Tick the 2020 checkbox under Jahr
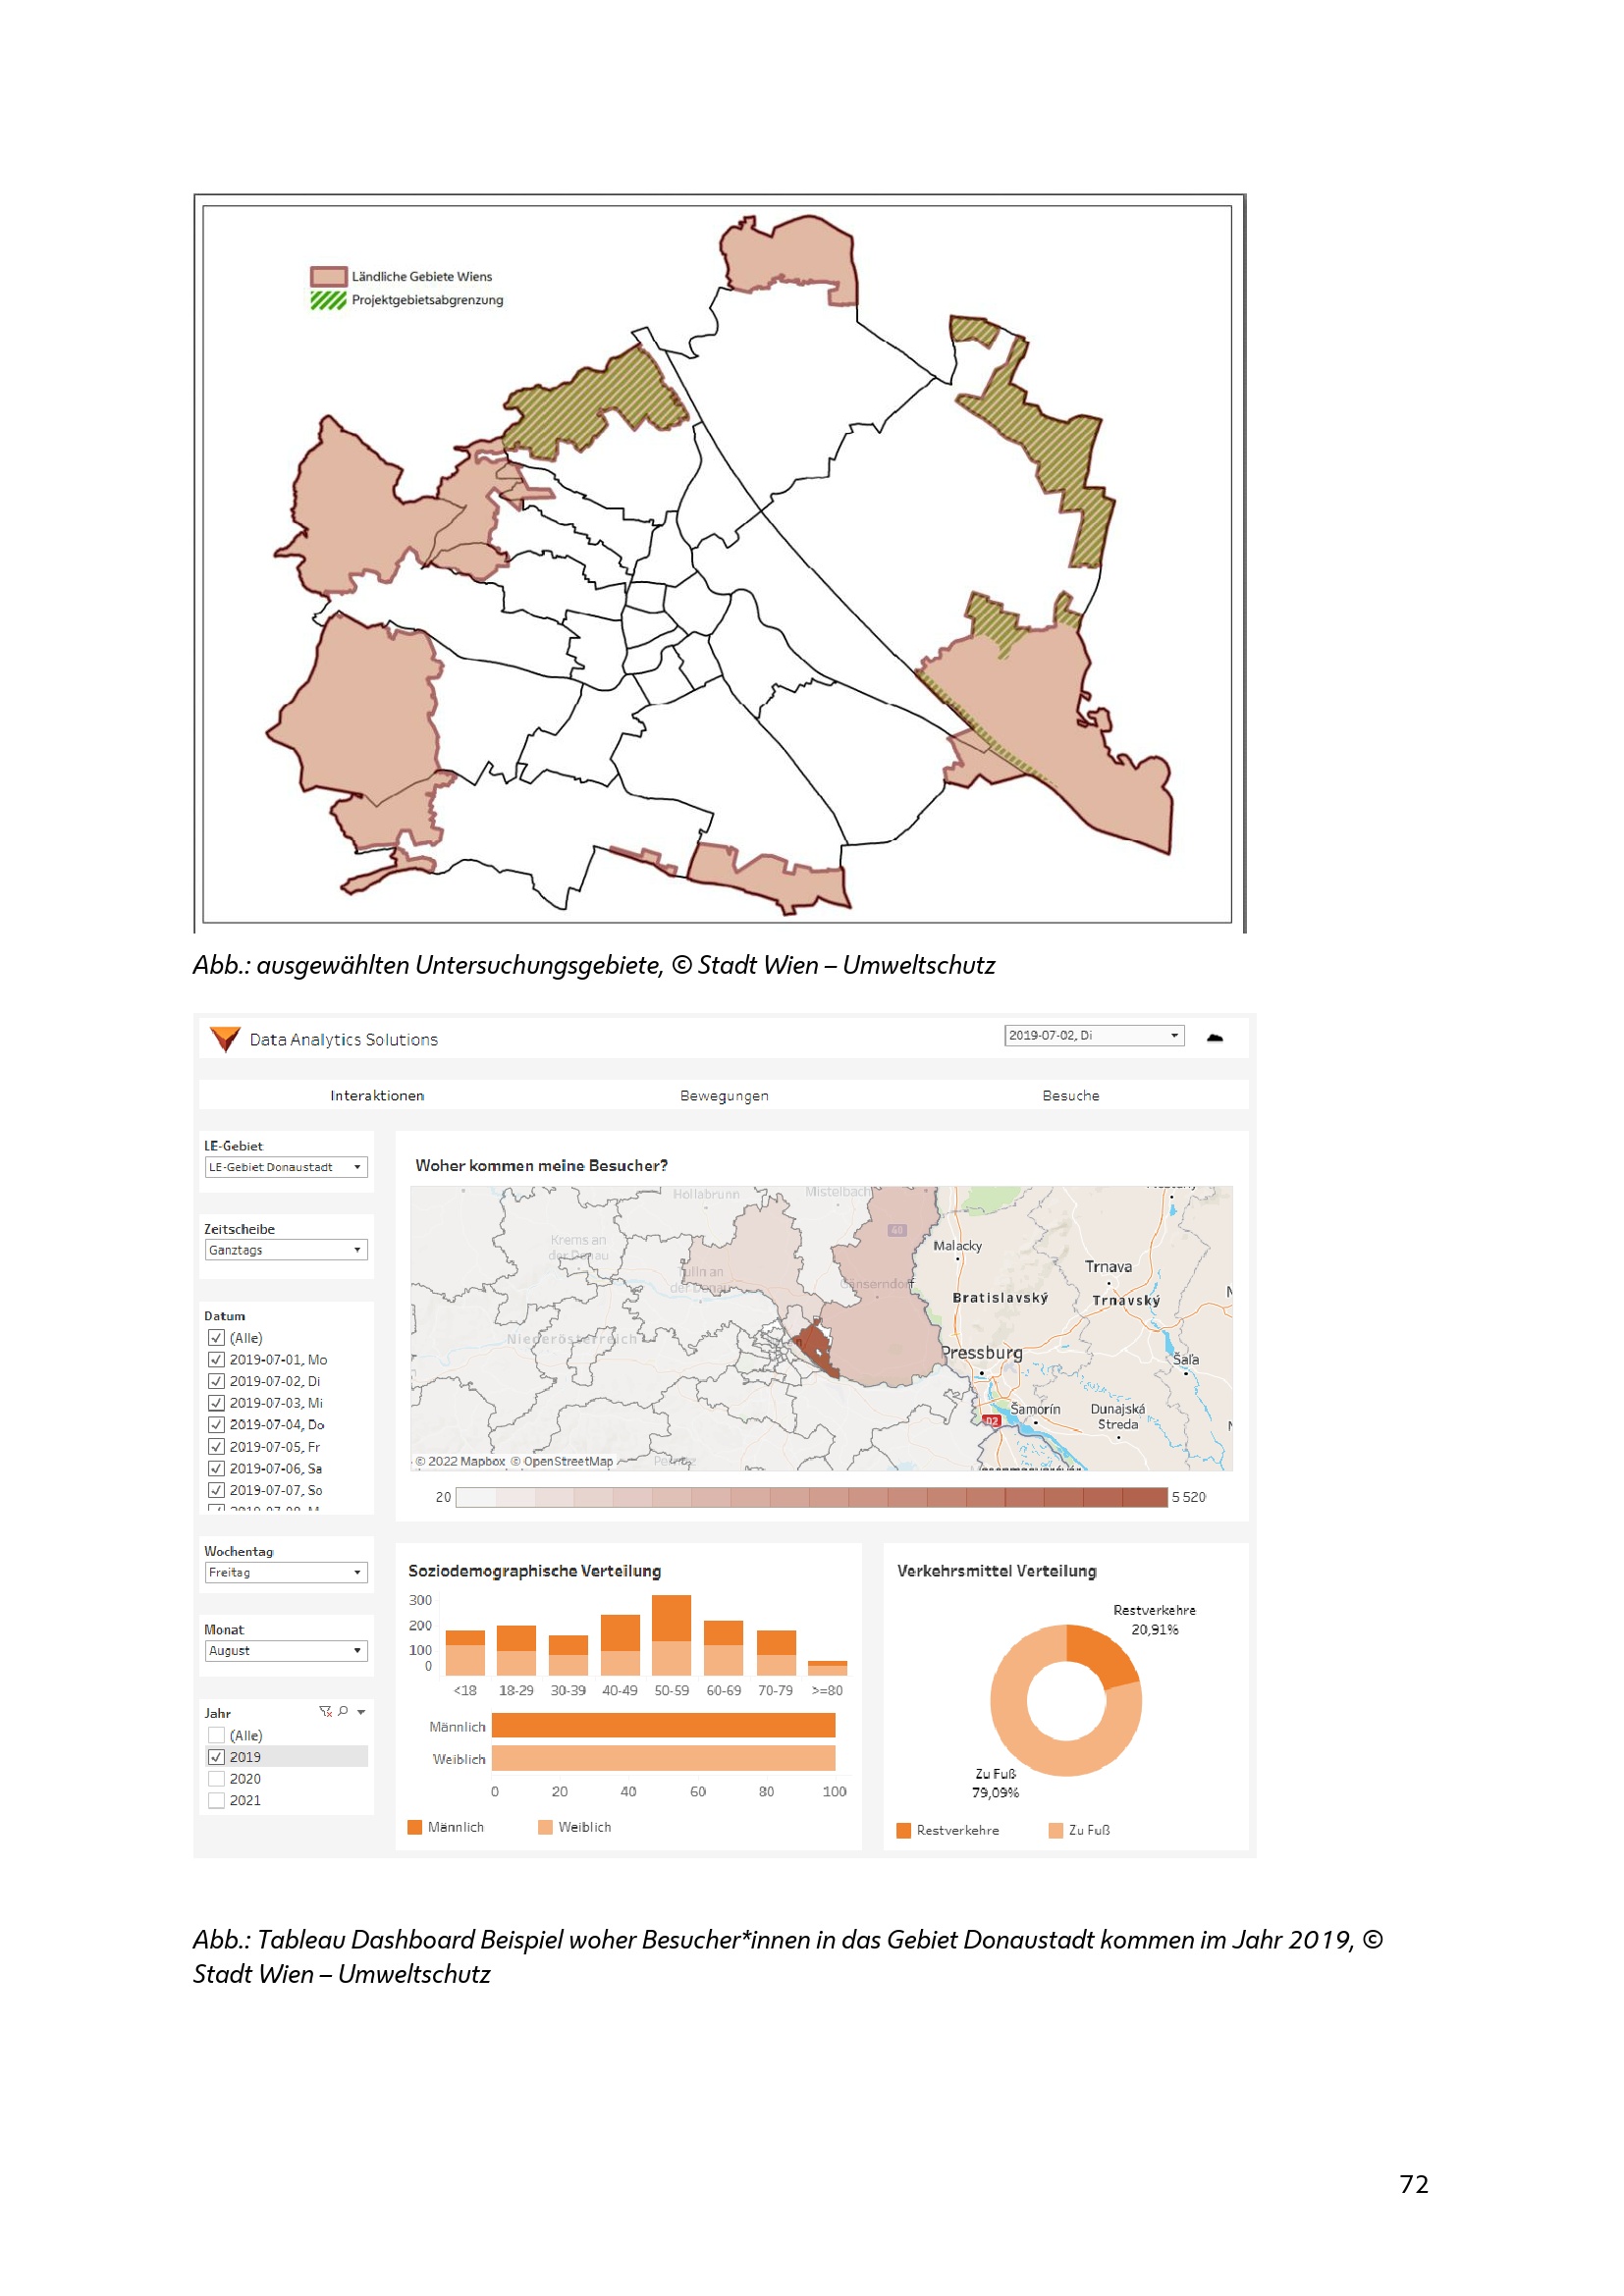Image resolution: width=1624 pixels, height=2296 pixels. (216, 1779)
